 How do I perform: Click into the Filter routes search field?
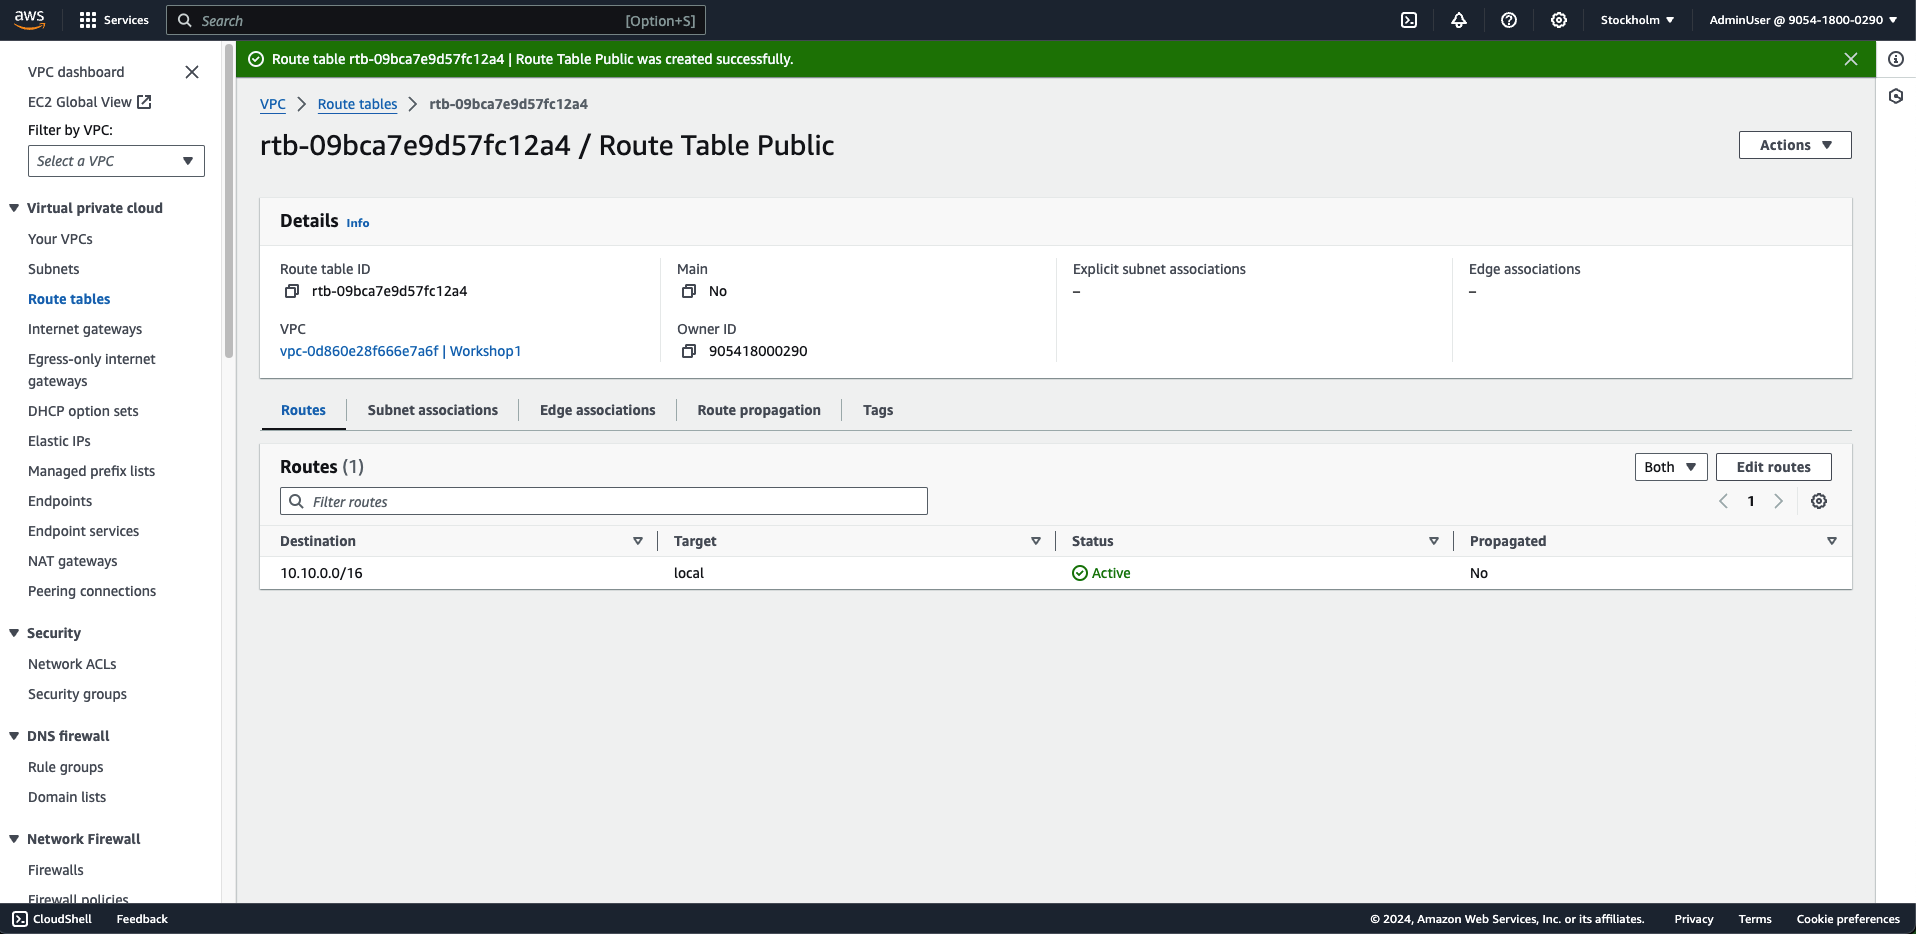point(604,501)
